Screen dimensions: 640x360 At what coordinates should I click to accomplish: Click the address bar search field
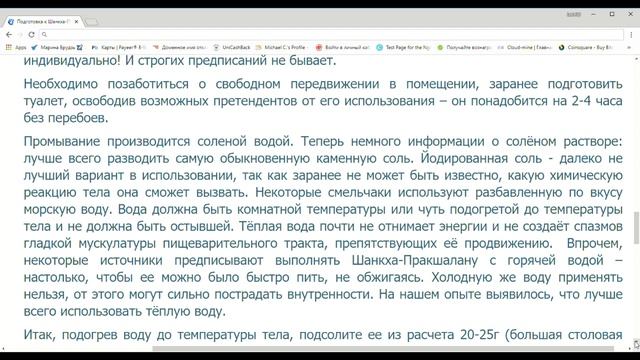coord(331,35)
